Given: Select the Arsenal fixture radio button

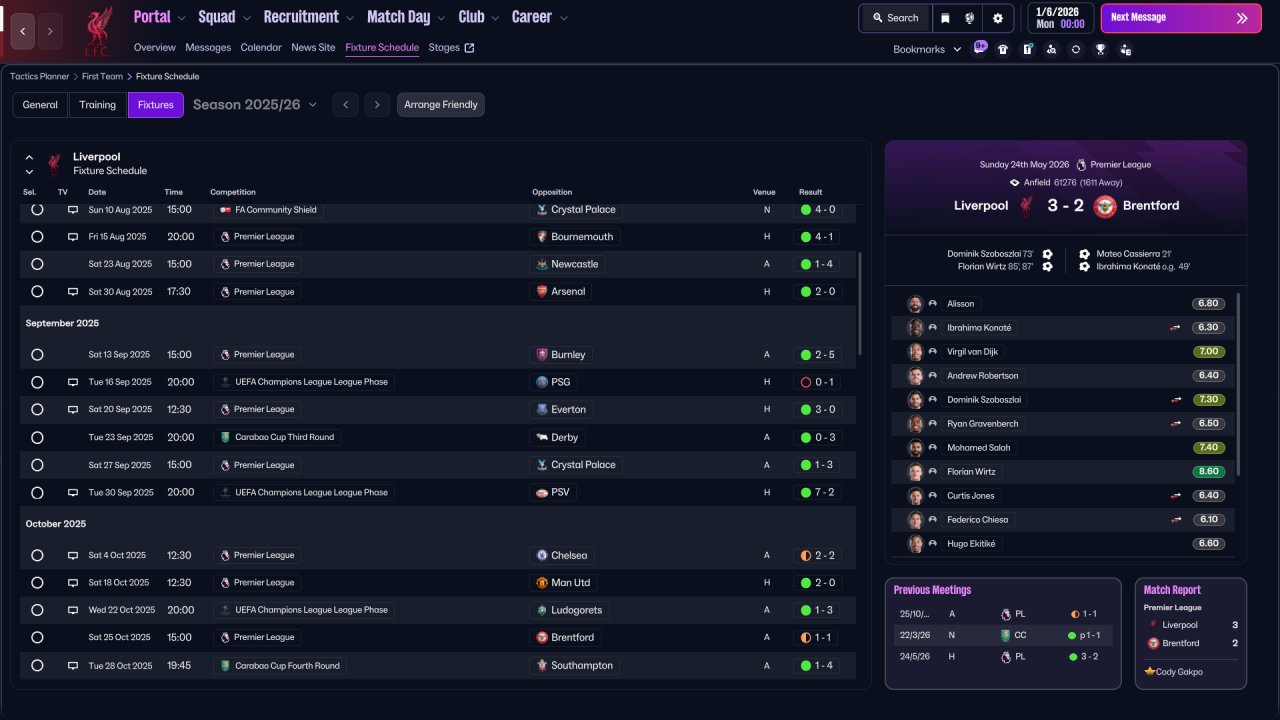Looking at the screenshot, I should [x=37, y=292].
